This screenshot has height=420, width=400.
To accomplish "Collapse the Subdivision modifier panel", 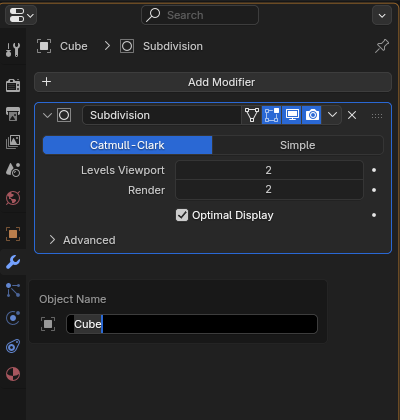I will pos(47,115).
